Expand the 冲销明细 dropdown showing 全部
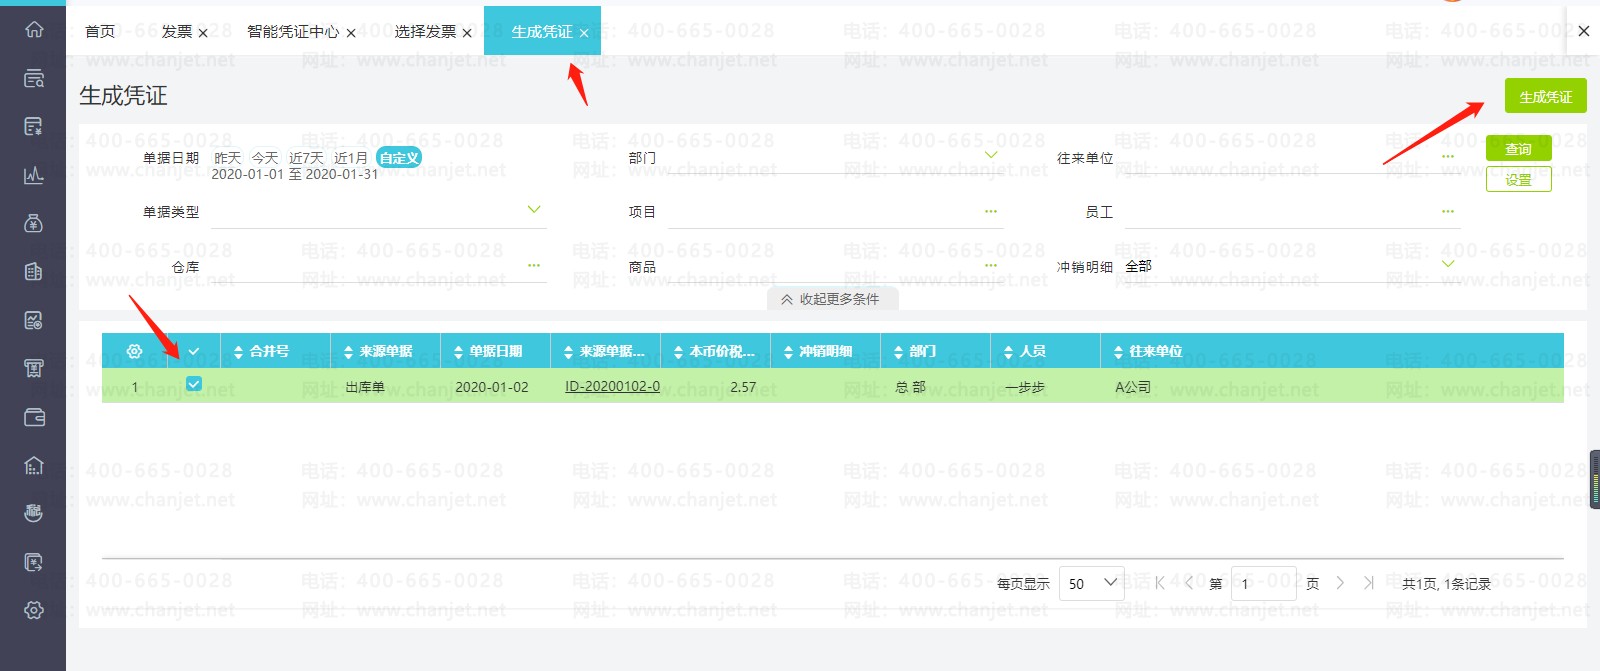The height and width of the screenshot is (671, 1600). pyautogui.click(x=1448, y=264)
